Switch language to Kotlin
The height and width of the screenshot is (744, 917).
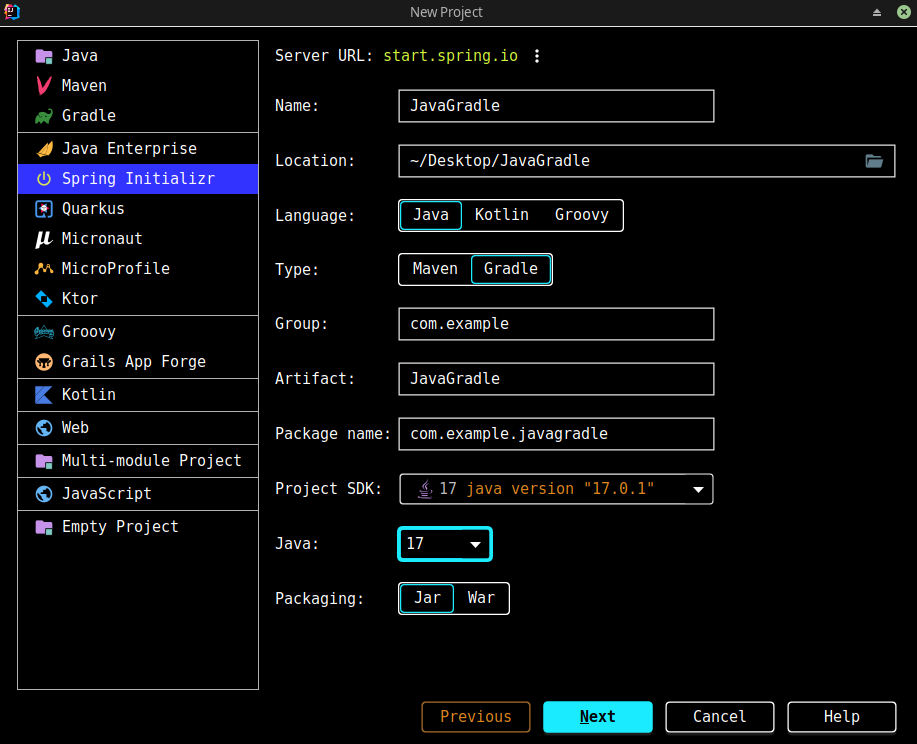click(x=502, y=215)
